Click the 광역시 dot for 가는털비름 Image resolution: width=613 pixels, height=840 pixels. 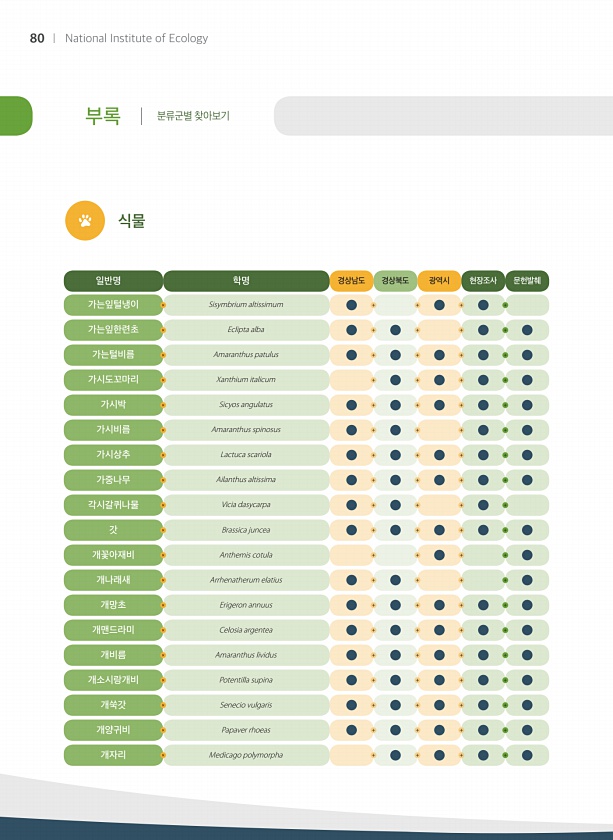tap(439, 355)
